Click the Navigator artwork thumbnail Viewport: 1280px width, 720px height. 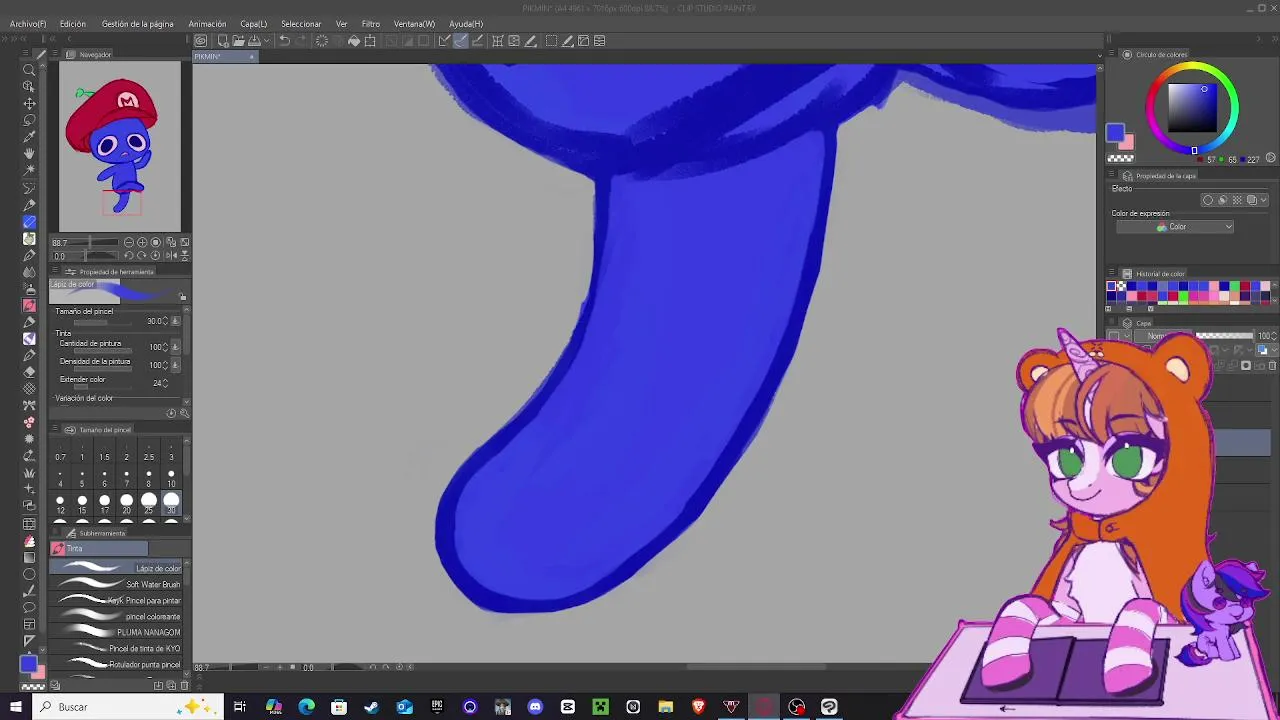click(x=120, y=146)
